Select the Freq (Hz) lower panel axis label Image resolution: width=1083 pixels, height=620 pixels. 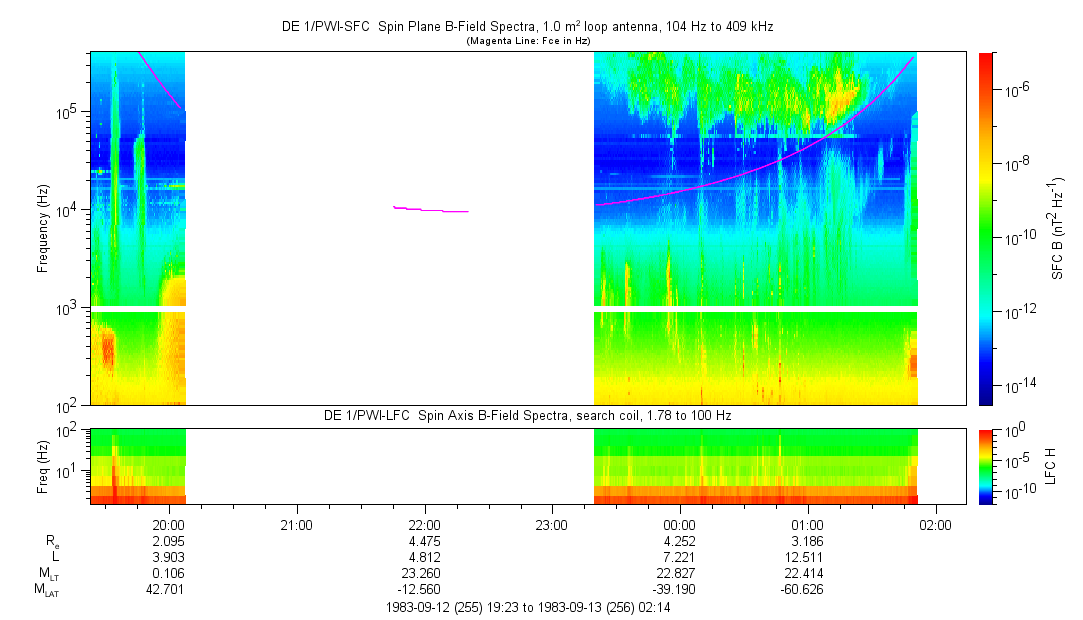pos(43,465)
